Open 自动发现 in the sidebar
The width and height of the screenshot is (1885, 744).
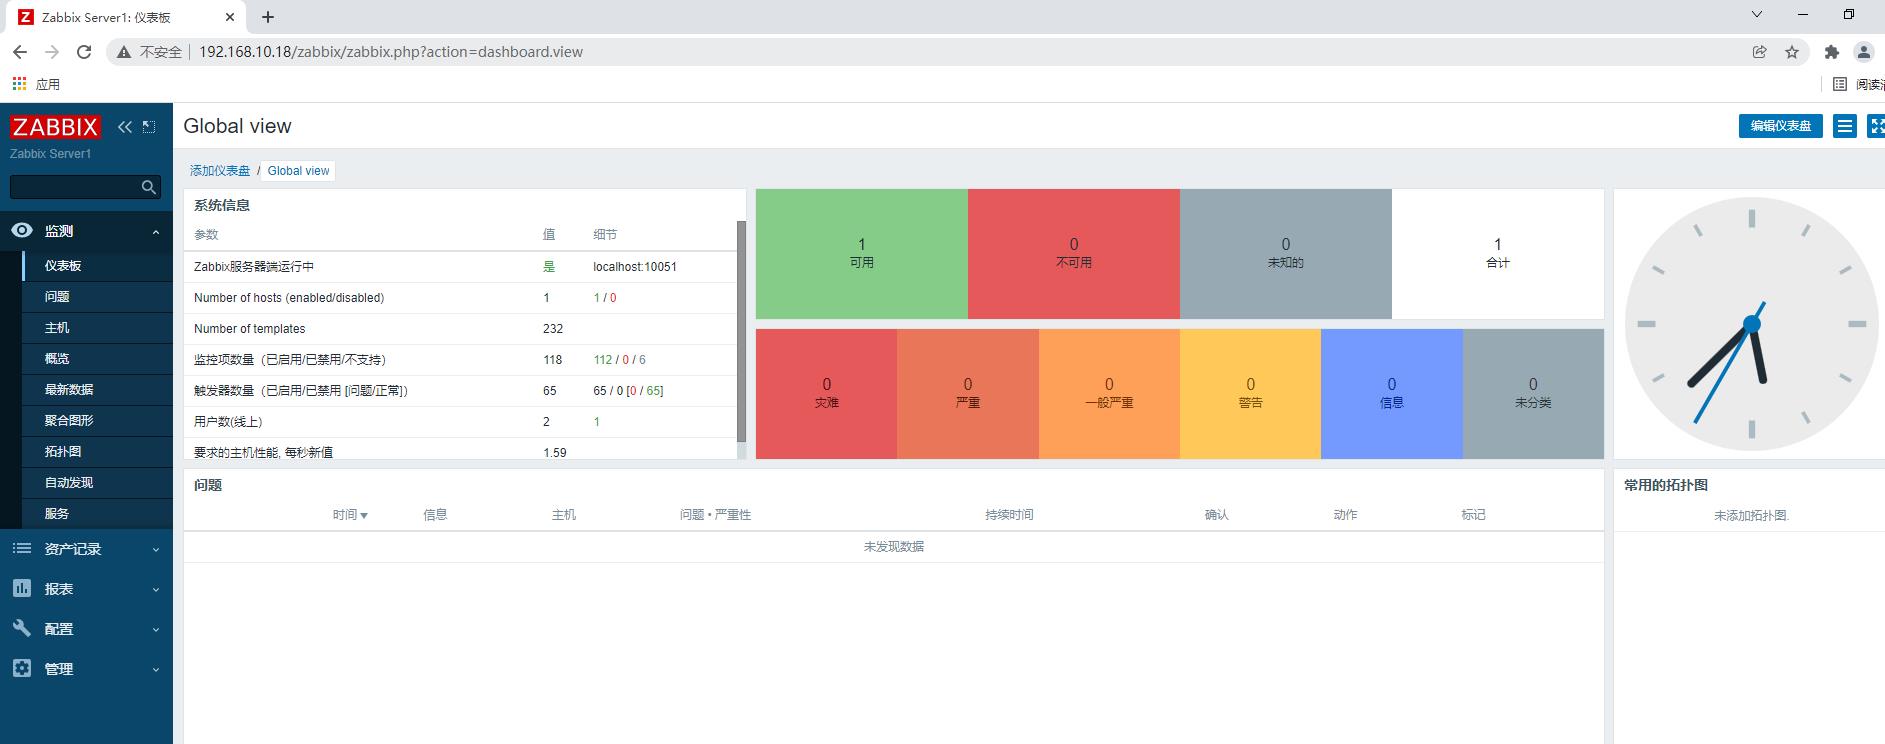97,483
